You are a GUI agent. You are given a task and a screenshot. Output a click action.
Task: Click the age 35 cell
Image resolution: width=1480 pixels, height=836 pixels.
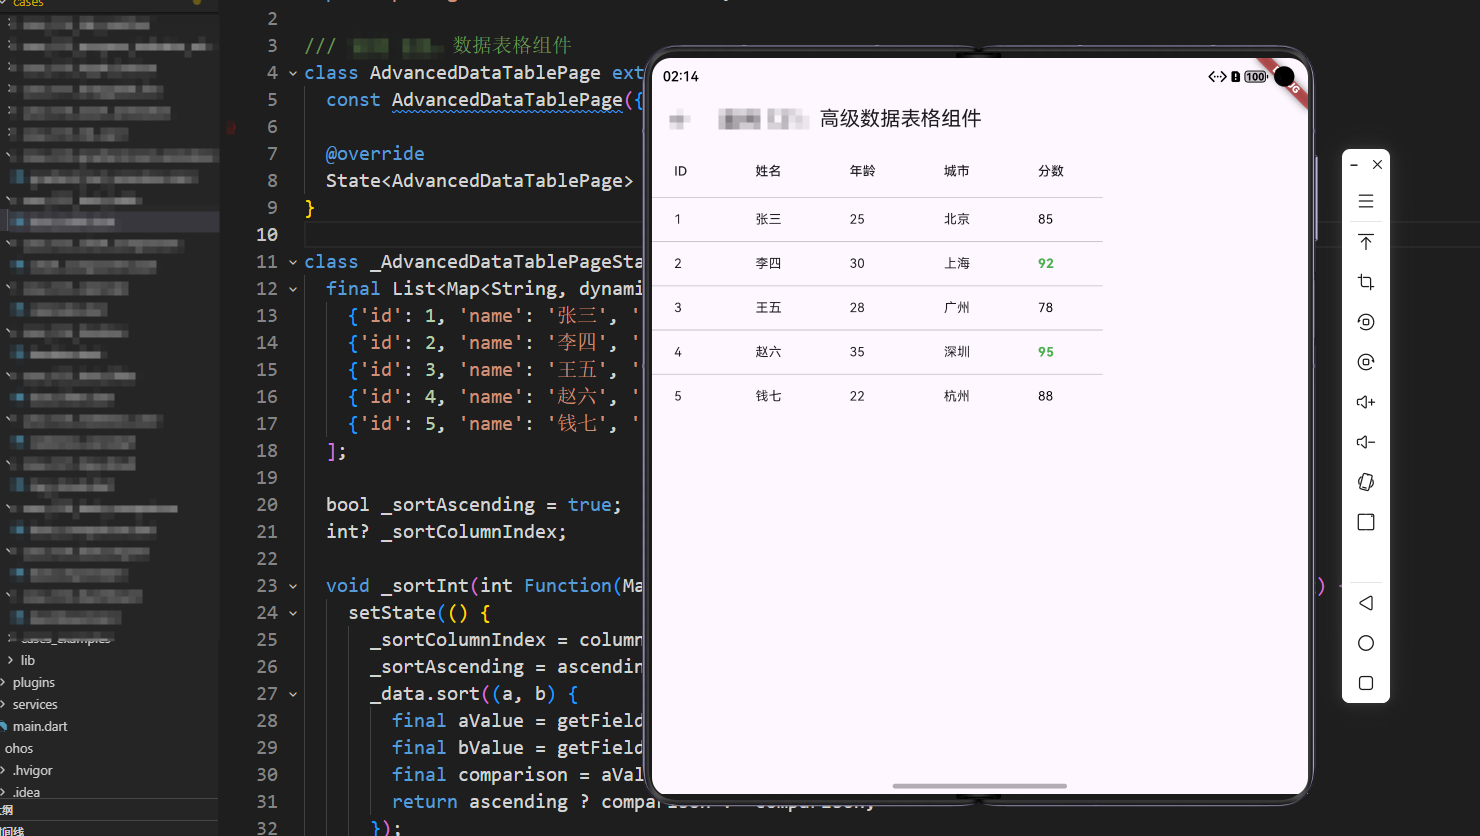click(857, 352)
